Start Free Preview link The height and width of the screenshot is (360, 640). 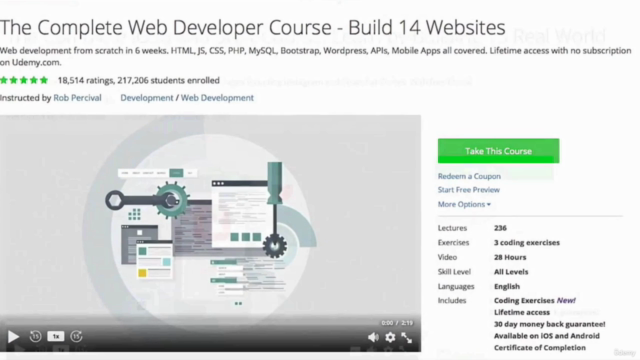[469, 190]
